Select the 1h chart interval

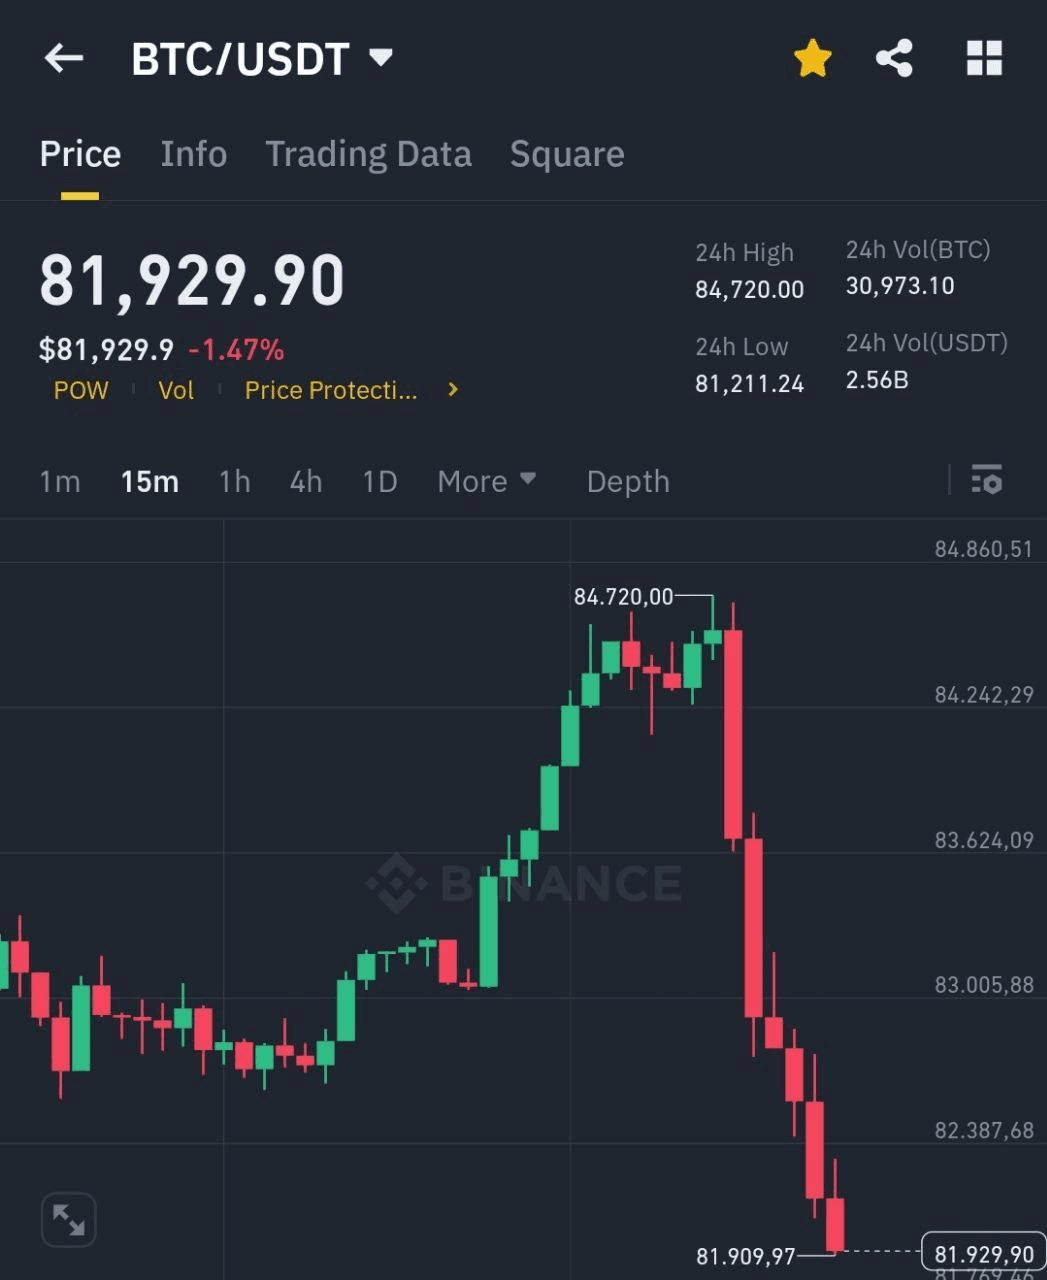click(234, 481)
